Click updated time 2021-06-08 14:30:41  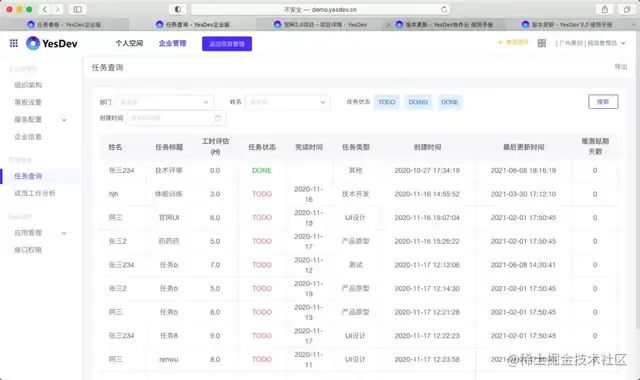523,265
